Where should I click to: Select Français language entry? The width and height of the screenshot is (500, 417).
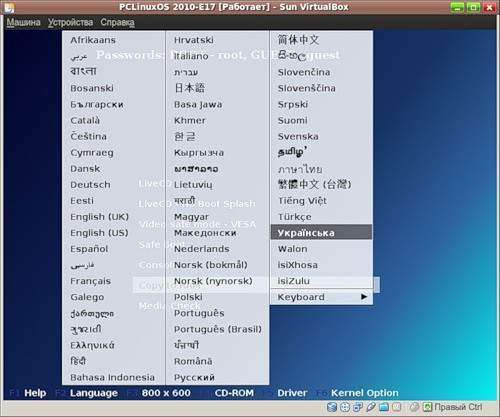click(91, 281)
